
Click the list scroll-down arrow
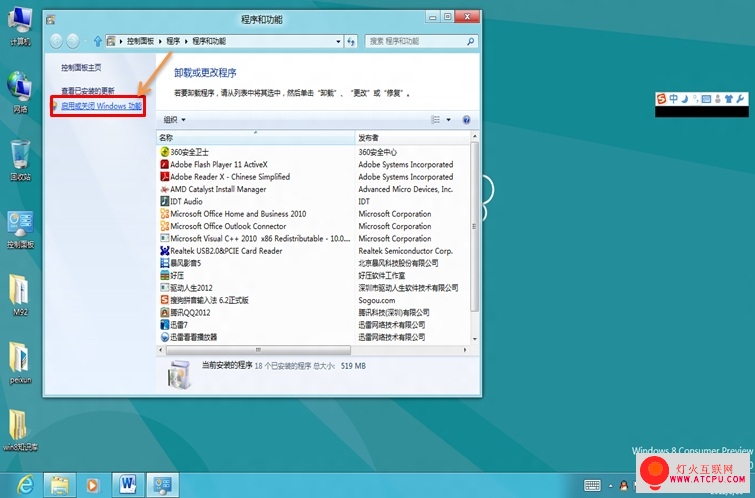pyautogui.click(x=475, y=339)
